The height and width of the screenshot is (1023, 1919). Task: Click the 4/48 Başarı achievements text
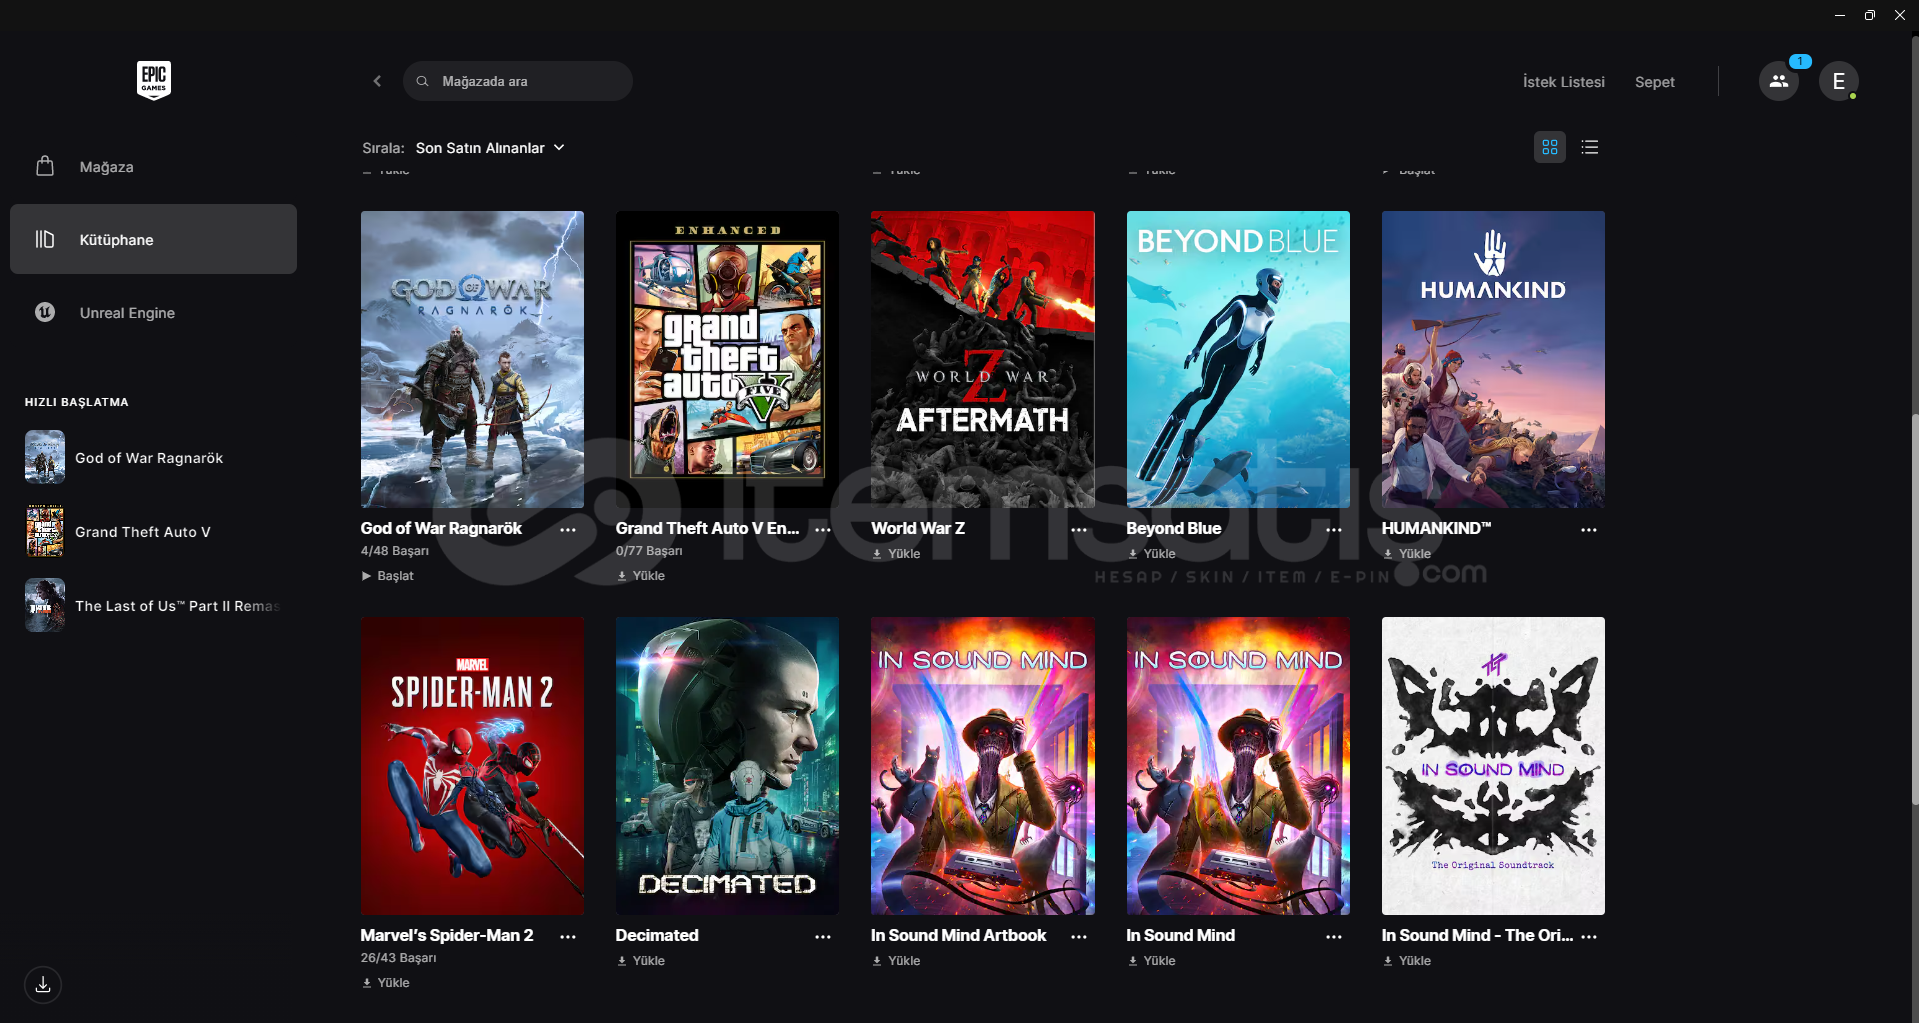(x=395, y=551)
